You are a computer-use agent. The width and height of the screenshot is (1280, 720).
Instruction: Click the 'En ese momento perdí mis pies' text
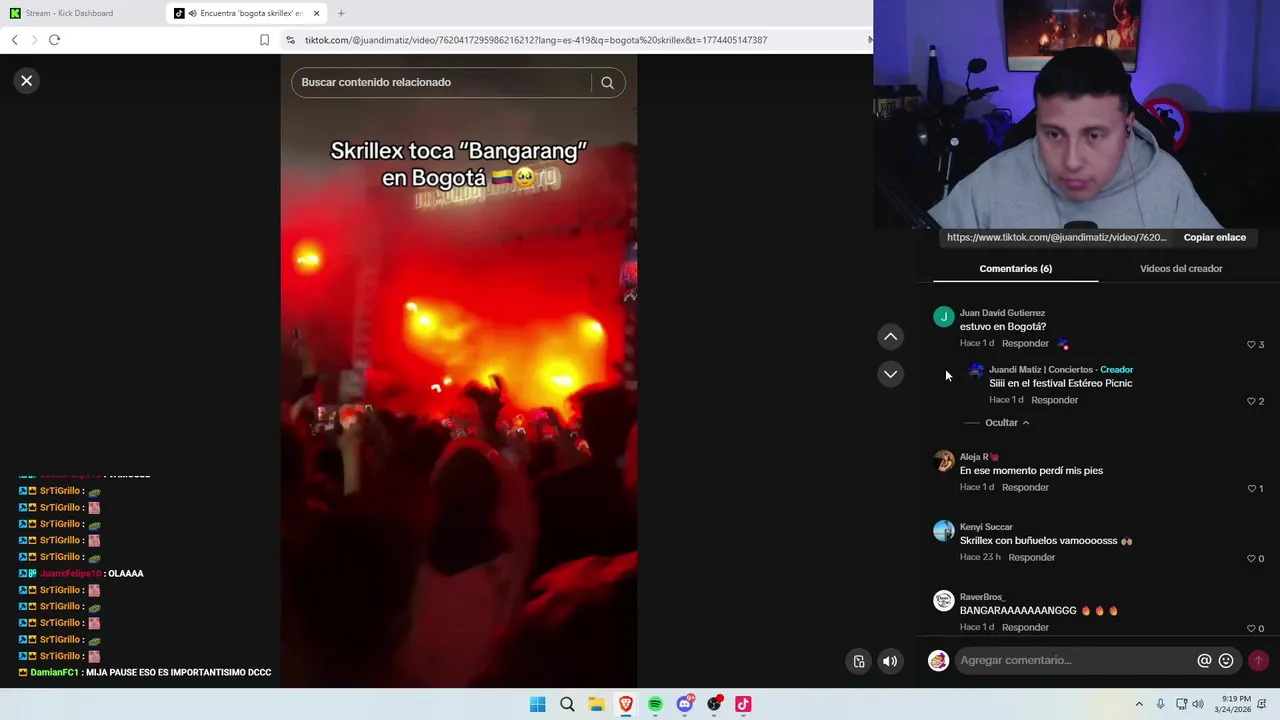point(1031,471)
